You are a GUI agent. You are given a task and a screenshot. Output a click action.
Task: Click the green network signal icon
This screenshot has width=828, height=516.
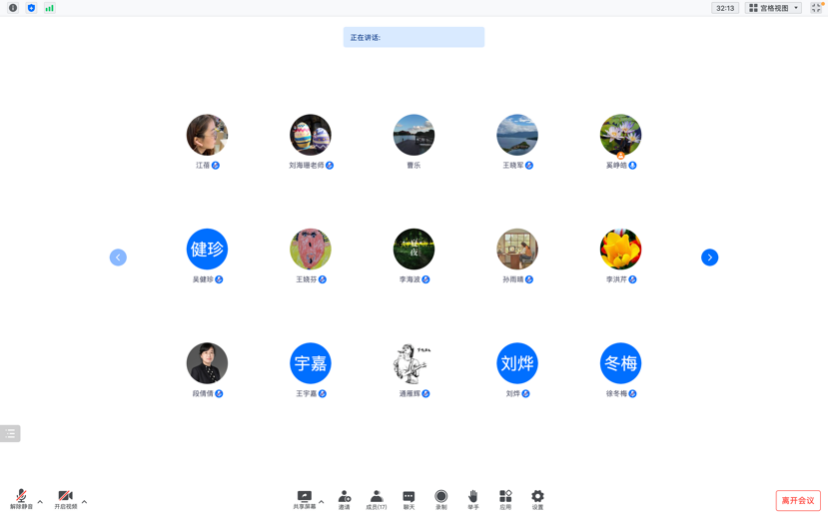(49, 8)
